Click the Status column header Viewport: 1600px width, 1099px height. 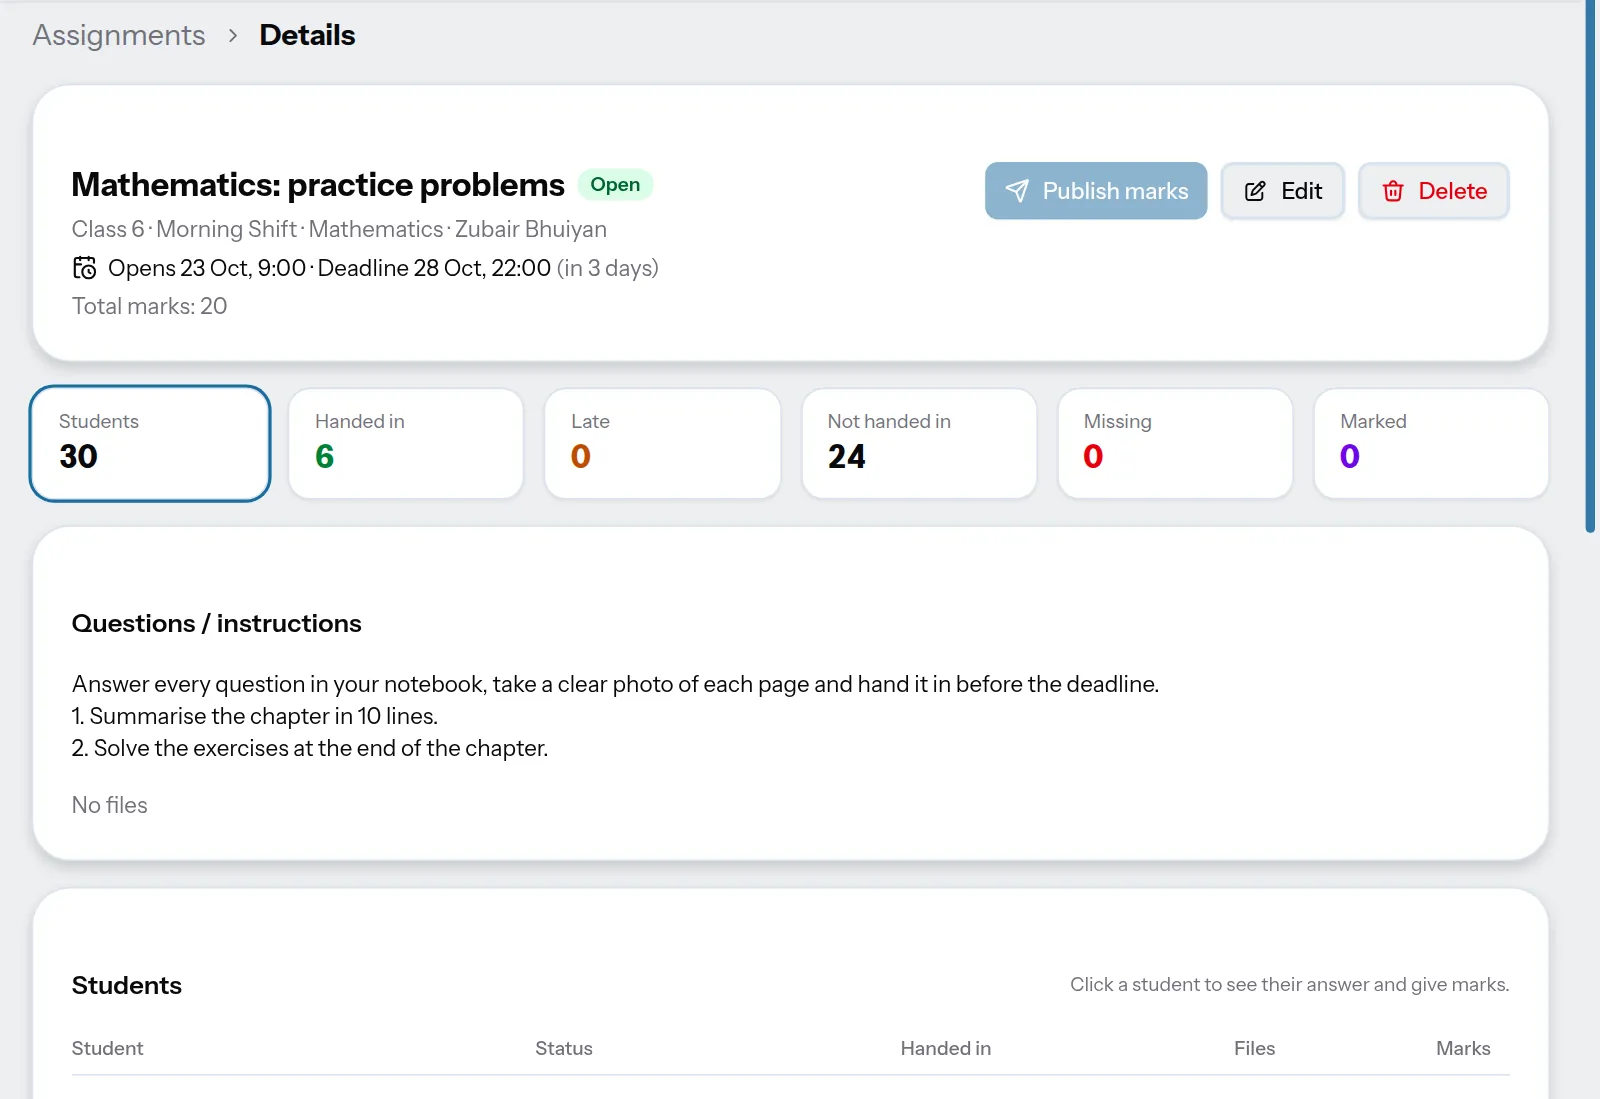(x=564, y=1048)
